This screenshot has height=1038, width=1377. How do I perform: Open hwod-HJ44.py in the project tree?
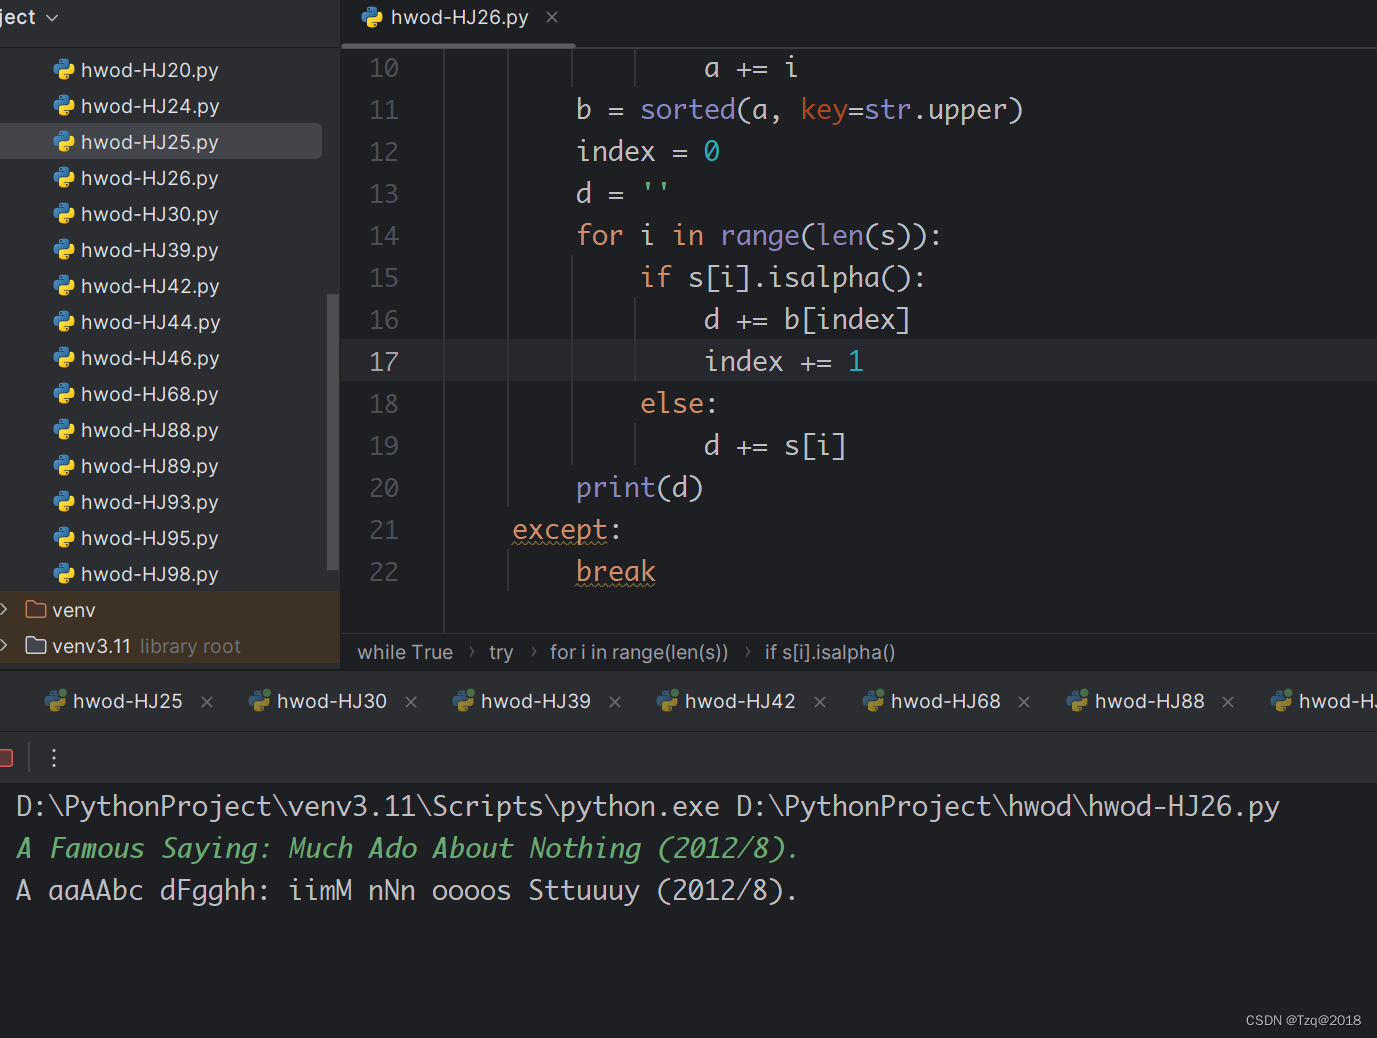pyautogui.click(x=149, y=322)
